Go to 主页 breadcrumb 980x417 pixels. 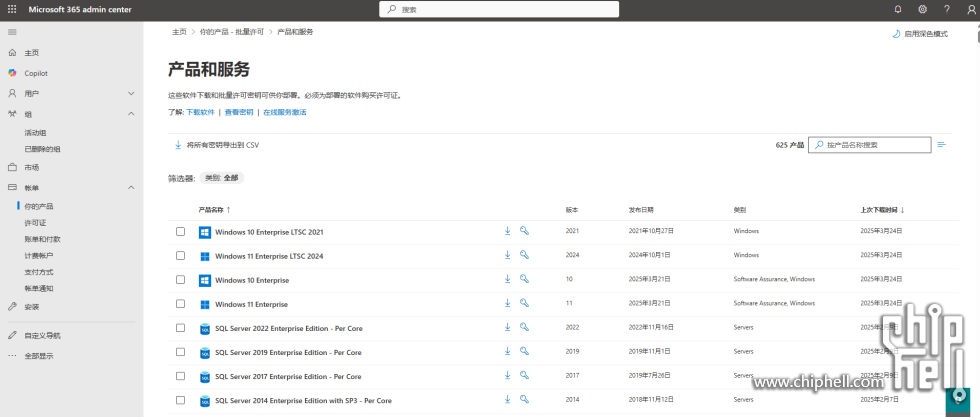179,31
